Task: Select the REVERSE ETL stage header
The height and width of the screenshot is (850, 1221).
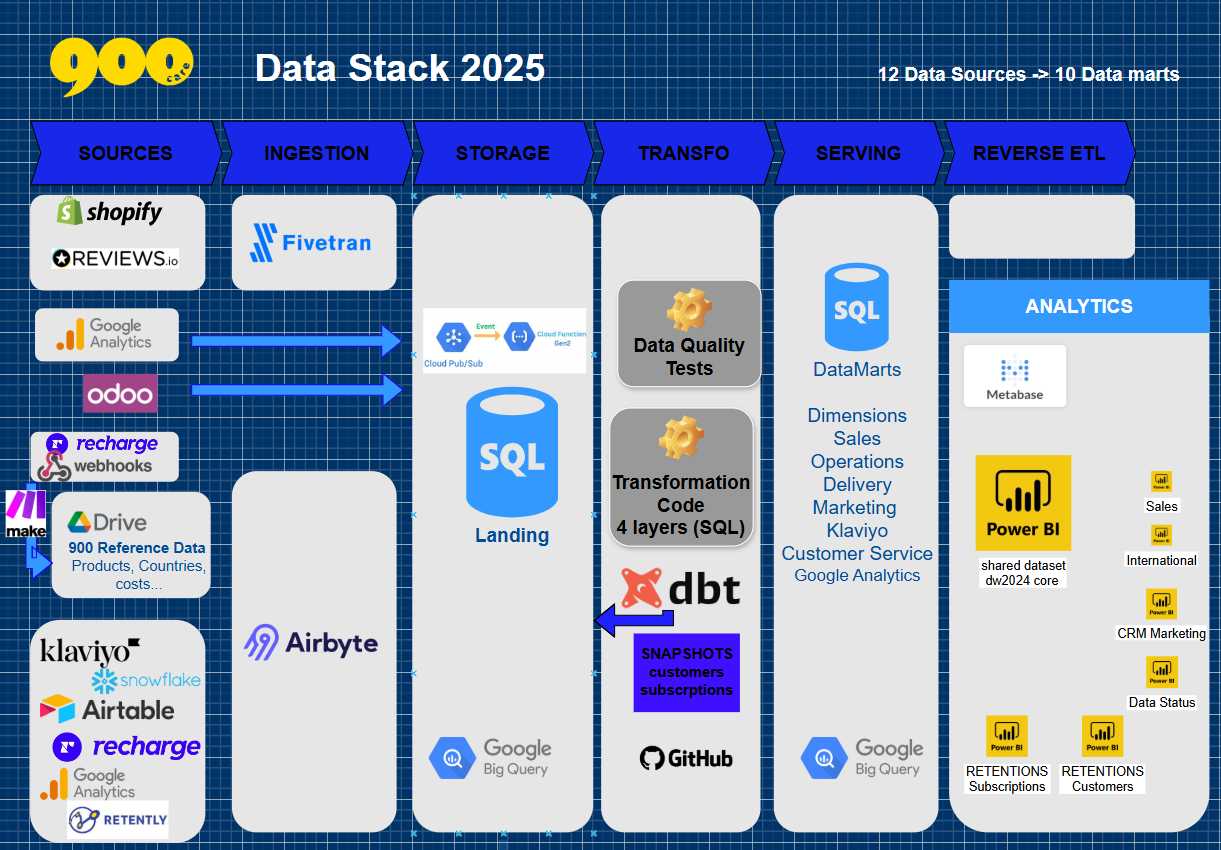Action: 1039,153
